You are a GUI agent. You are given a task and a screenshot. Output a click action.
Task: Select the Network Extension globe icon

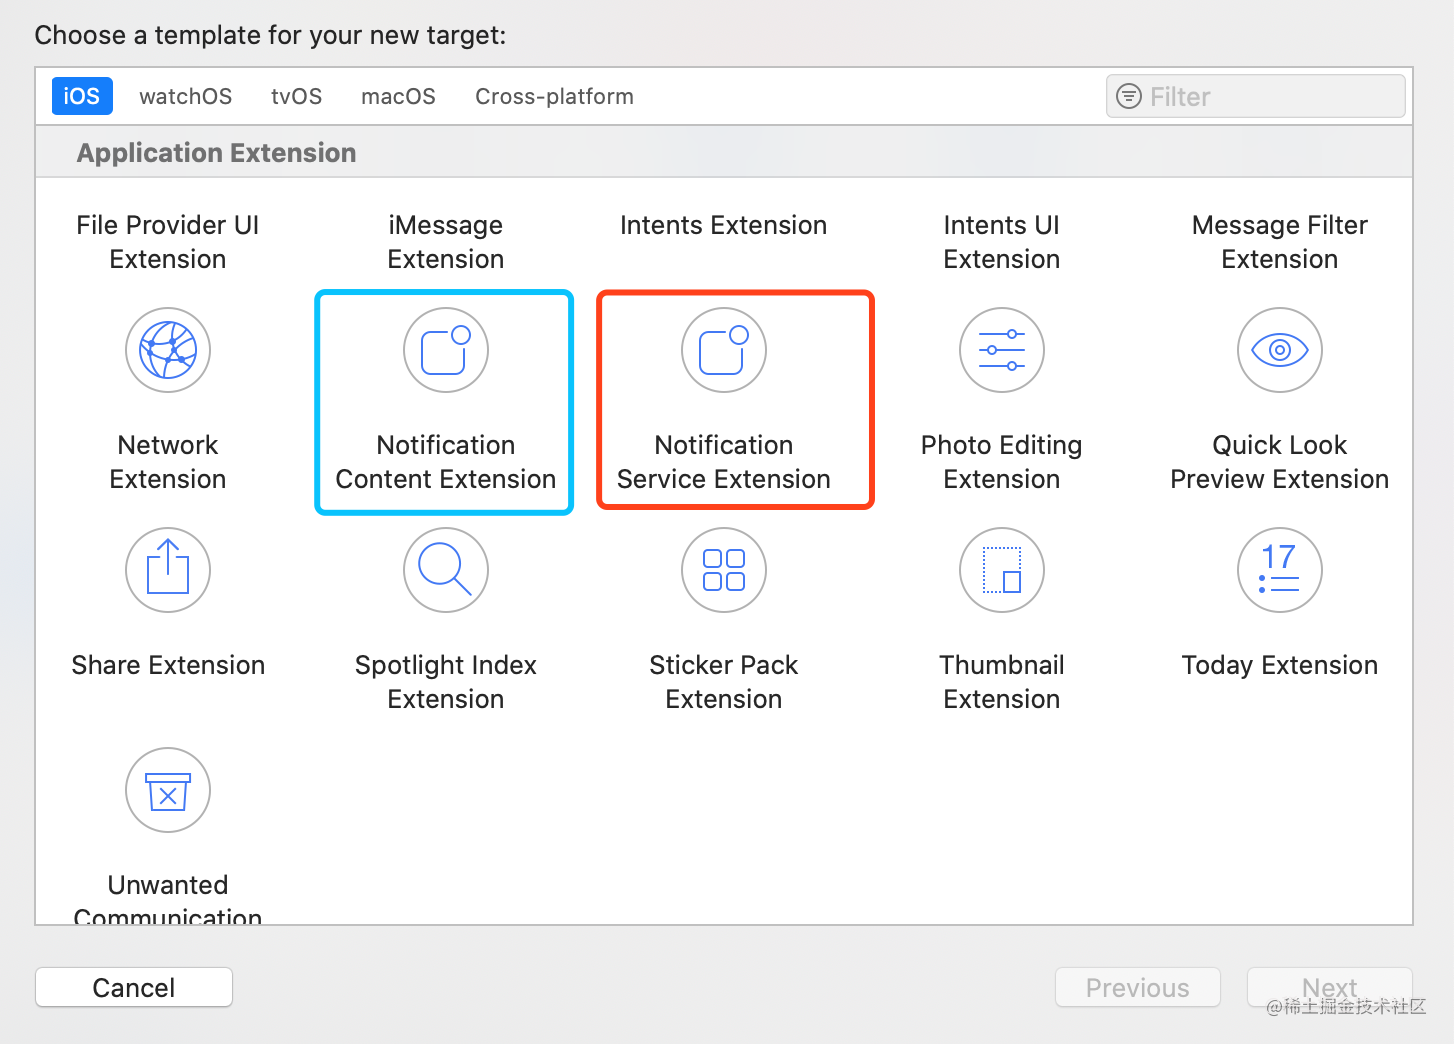[168, 350]
